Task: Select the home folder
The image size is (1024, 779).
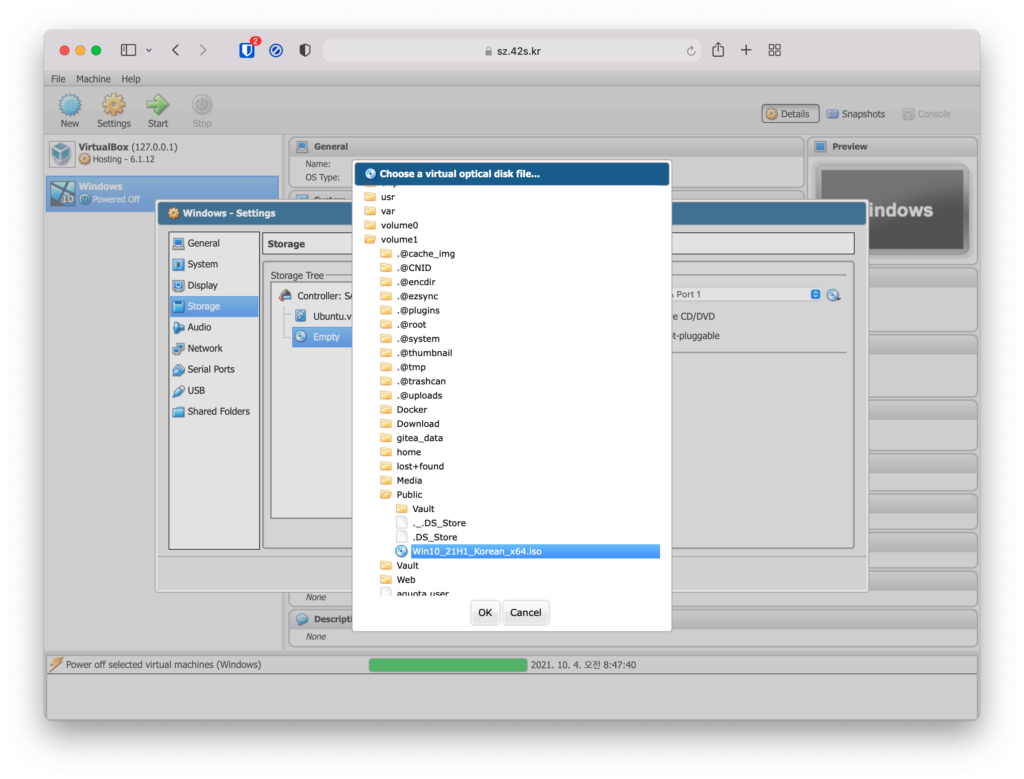Action: pyautogui.click(x=409, y=452)
